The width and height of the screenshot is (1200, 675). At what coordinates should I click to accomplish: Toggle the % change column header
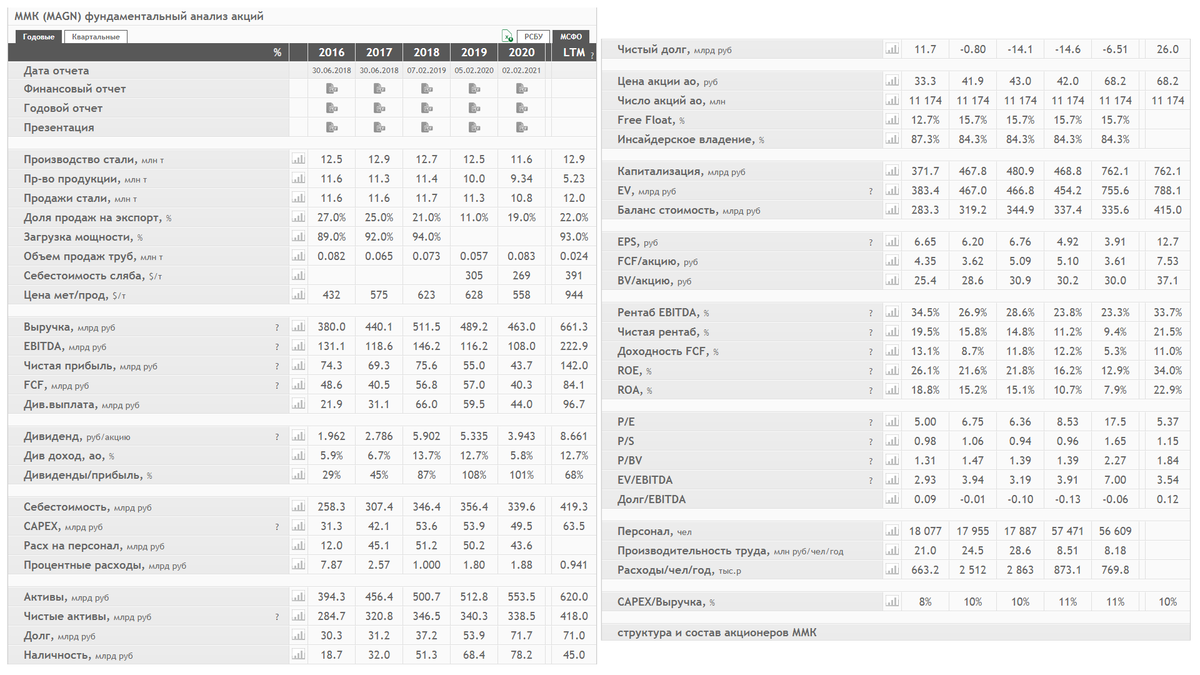click(277, 52)
